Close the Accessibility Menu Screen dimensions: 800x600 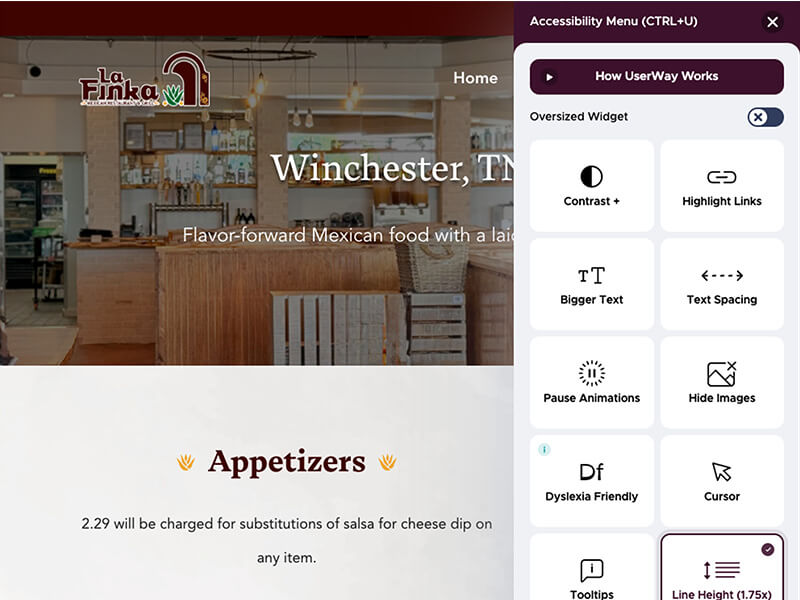[x=772, y=22]
